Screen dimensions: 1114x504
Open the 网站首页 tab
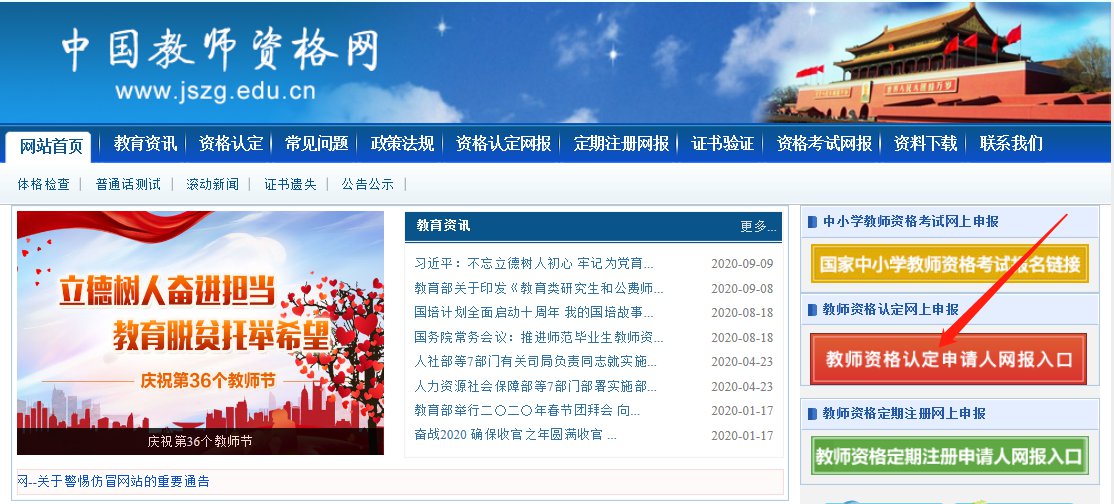[x=51, y=146]
